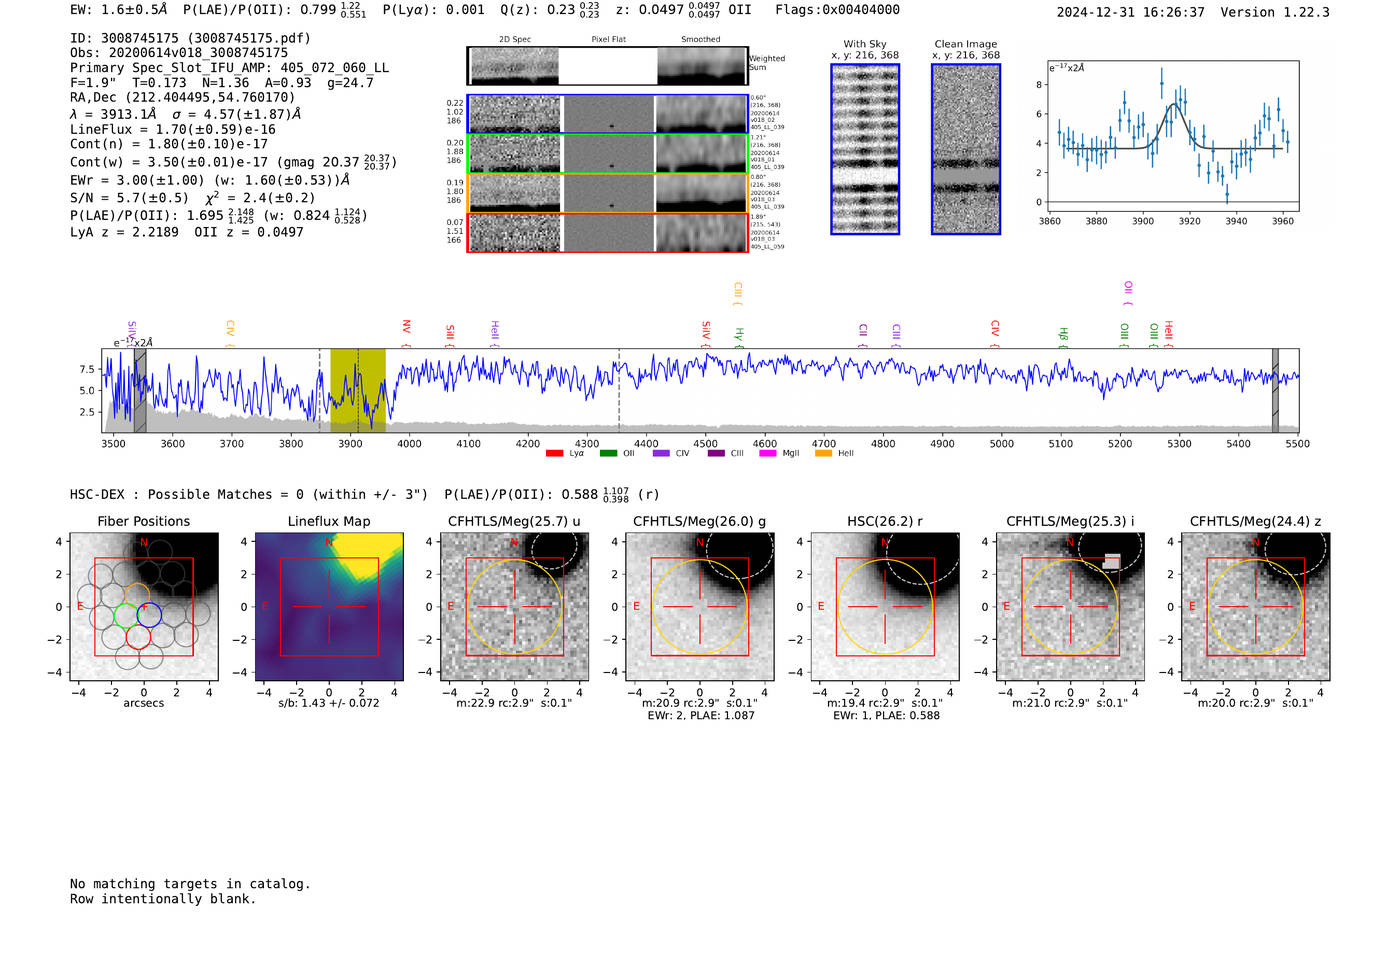Click the orange HeII legend swatch
Viewport: 1400px width, 953px height.
click(x=824, y=454)
